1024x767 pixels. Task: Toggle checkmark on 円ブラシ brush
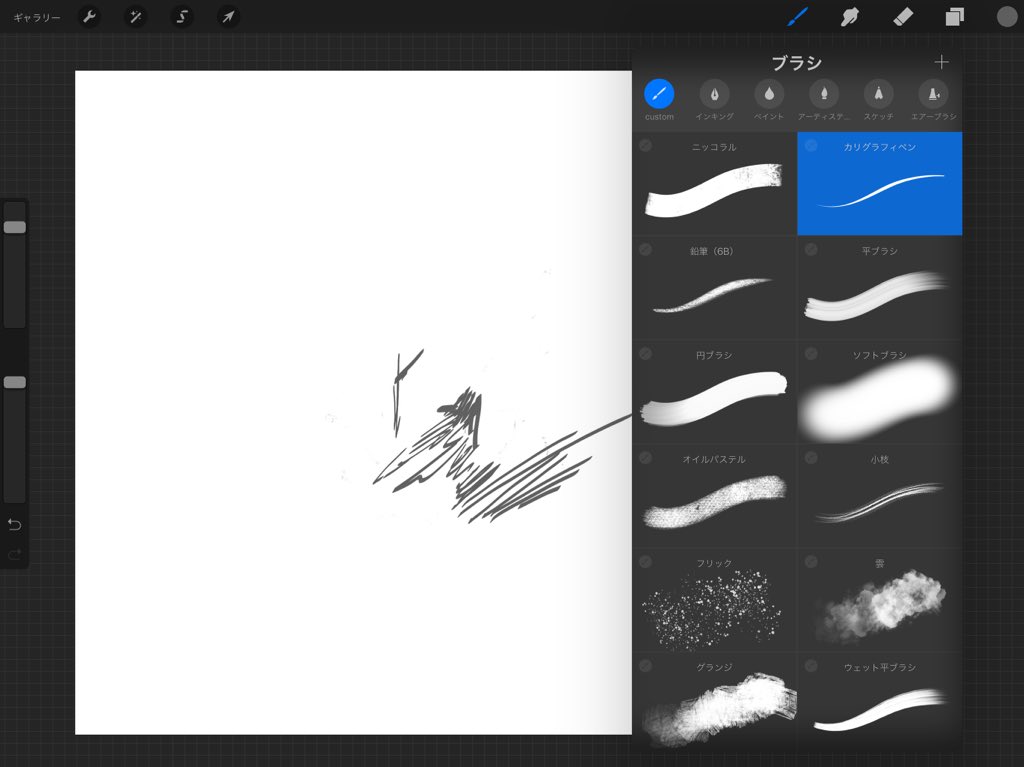tap(645, 353)
